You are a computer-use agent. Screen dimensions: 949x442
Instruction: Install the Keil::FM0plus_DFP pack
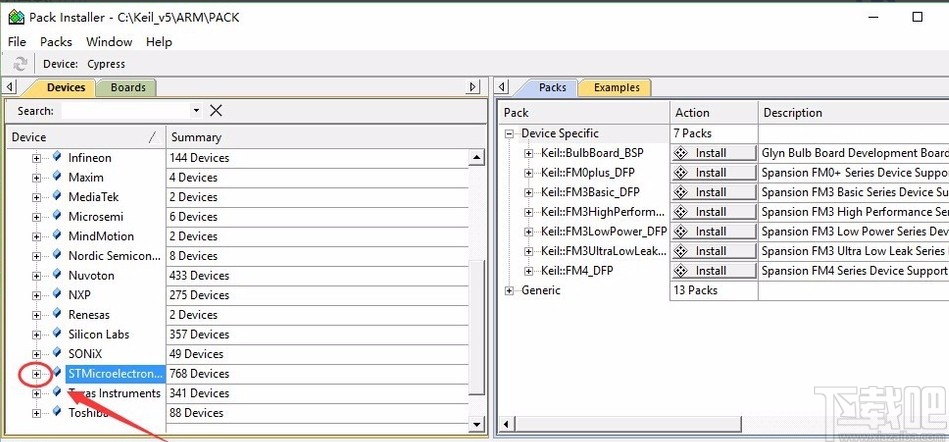click(x=714, y=173)
